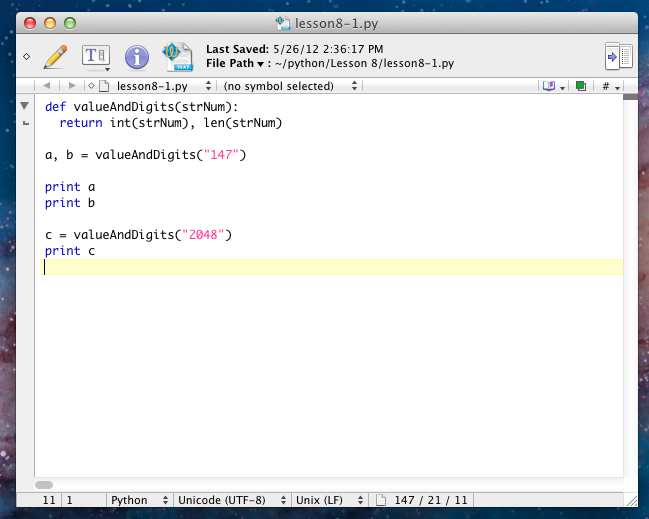
Task: Click the 147 / 21 / 11 statistics
Action: tap(430, 500)
